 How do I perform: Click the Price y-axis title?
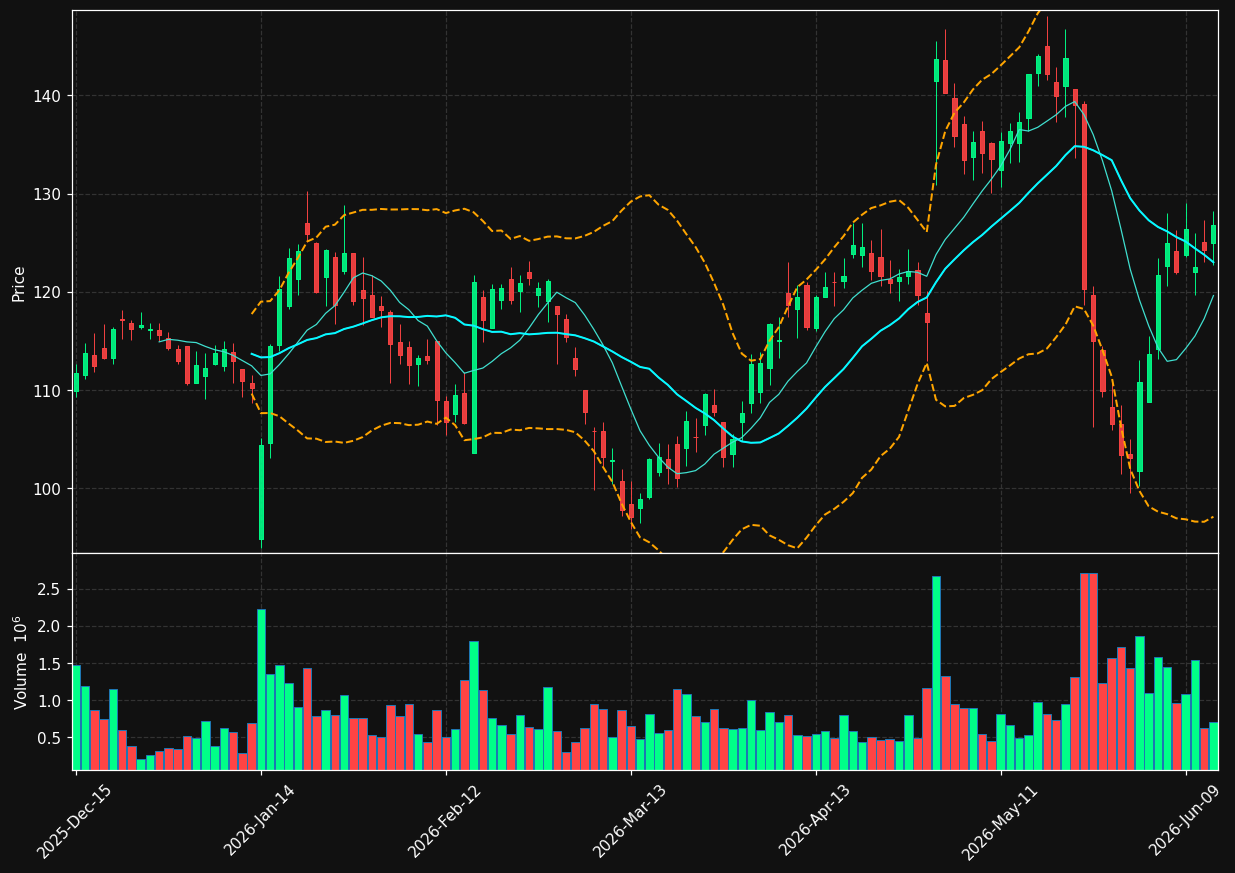click(x=19, y=282)
